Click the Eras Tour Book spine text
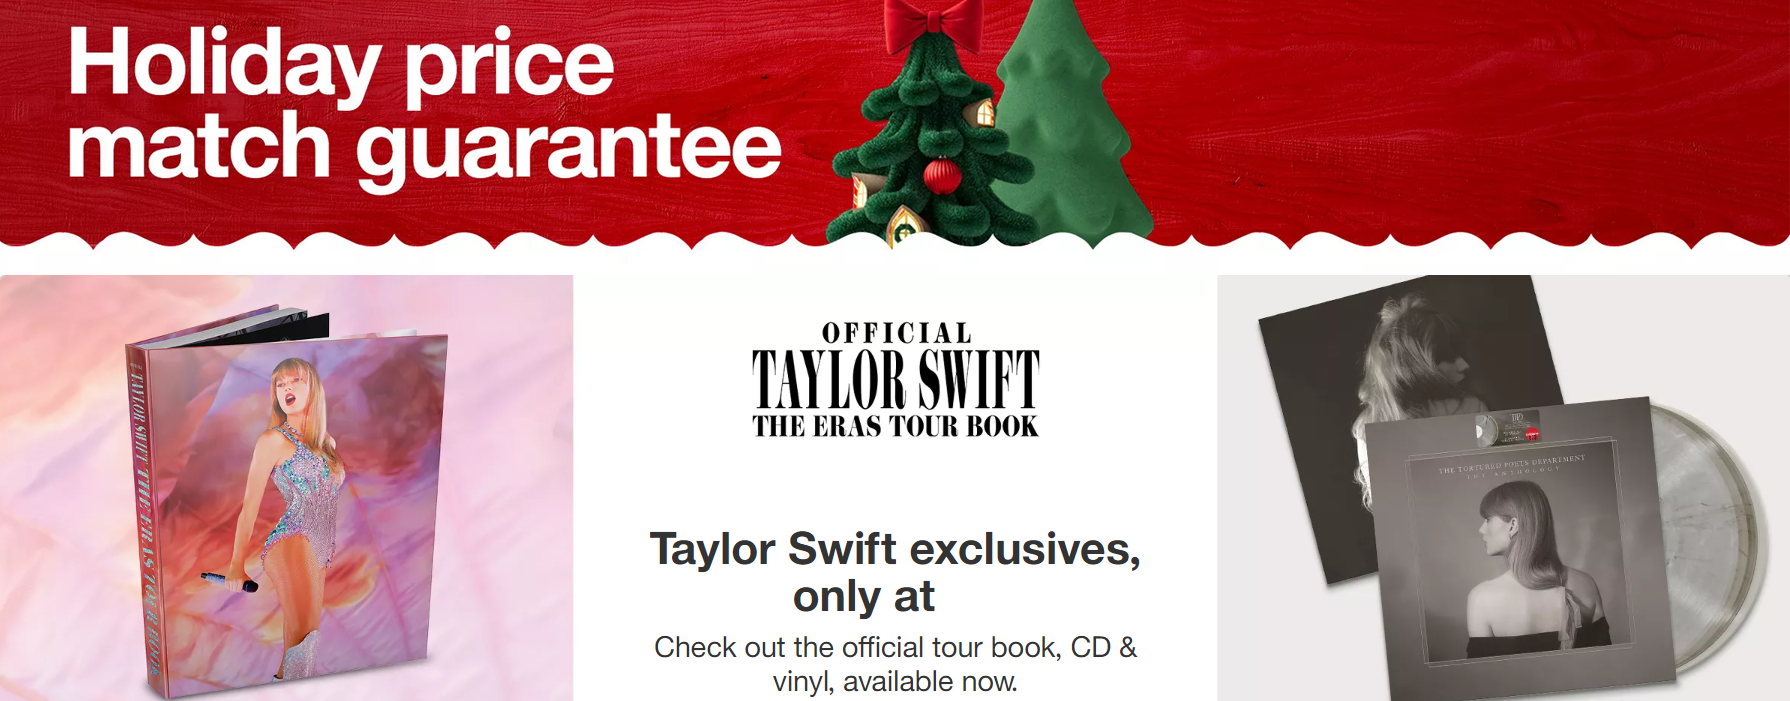 pos(146,520)
